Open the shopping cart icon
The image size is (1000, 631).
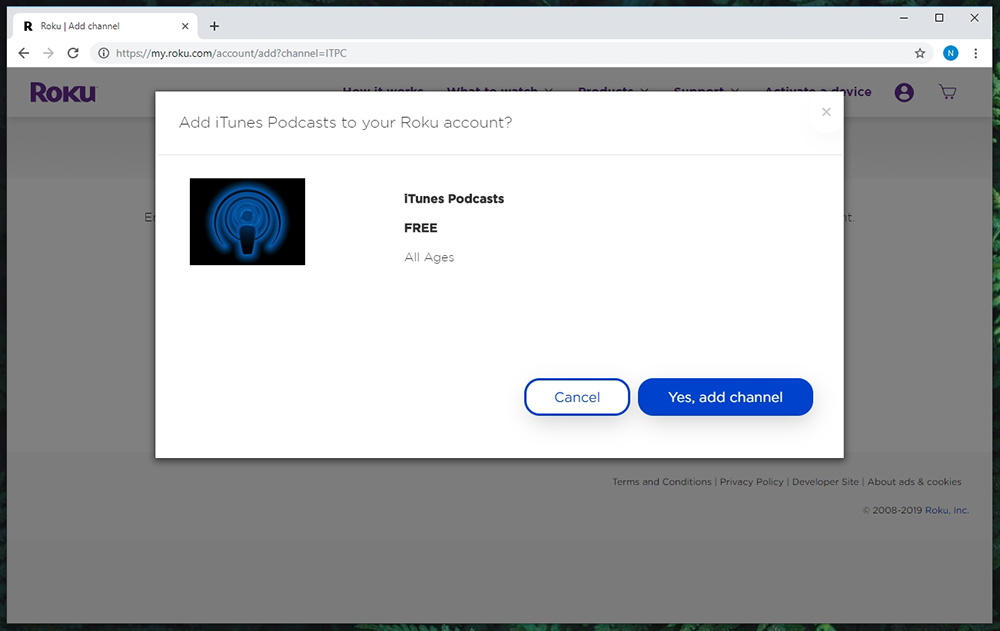pyautogui.click(x=948, y=92)
